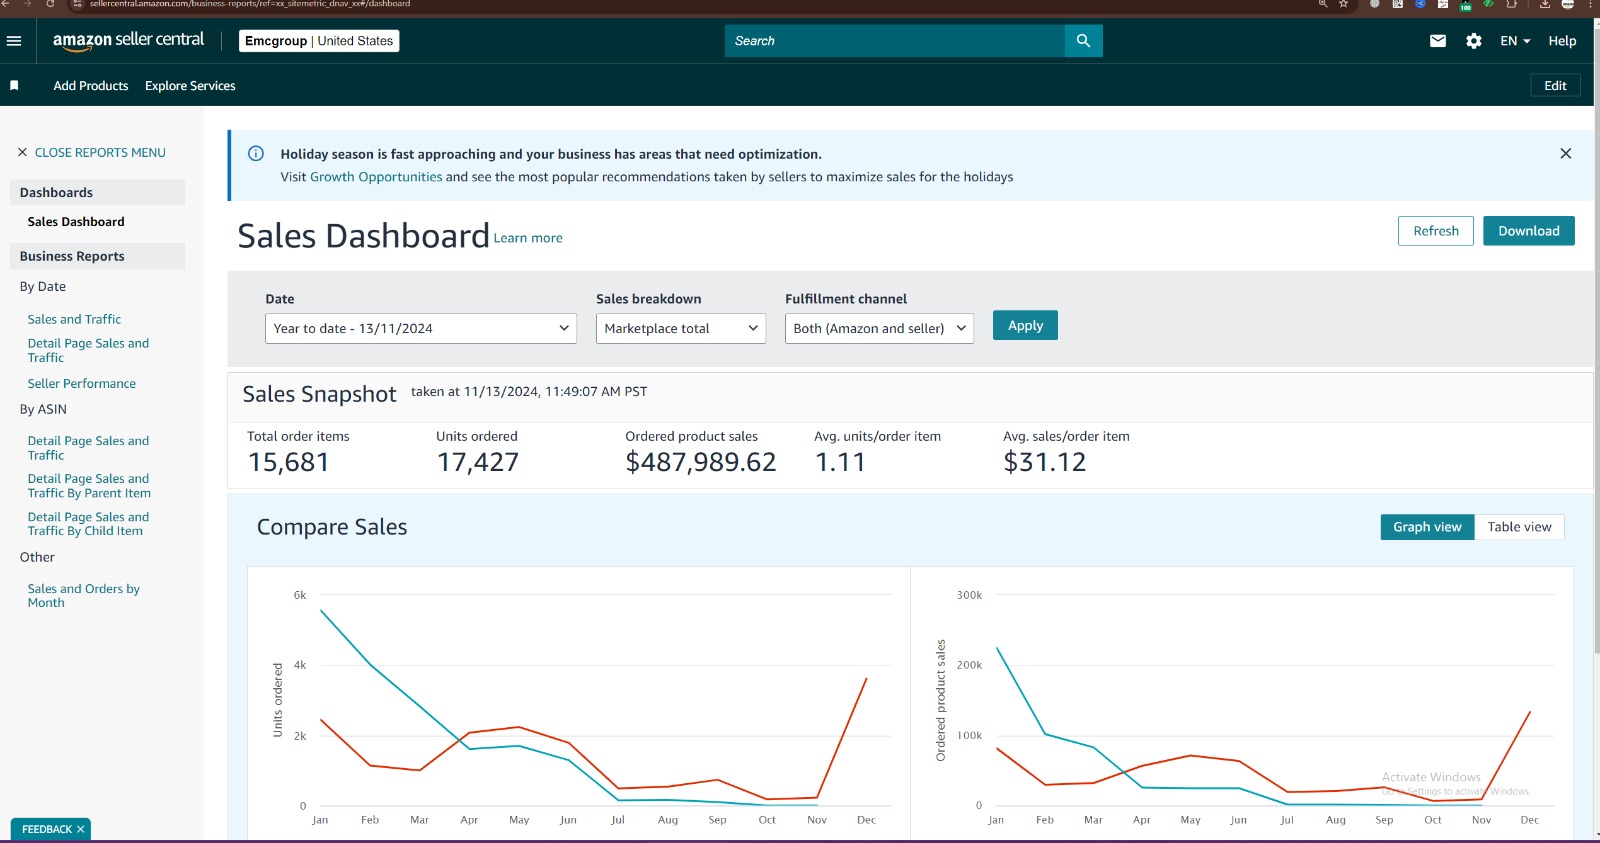Click into the Search field
The width and height of the screenshot is (1600, 843).
(895, 41)
